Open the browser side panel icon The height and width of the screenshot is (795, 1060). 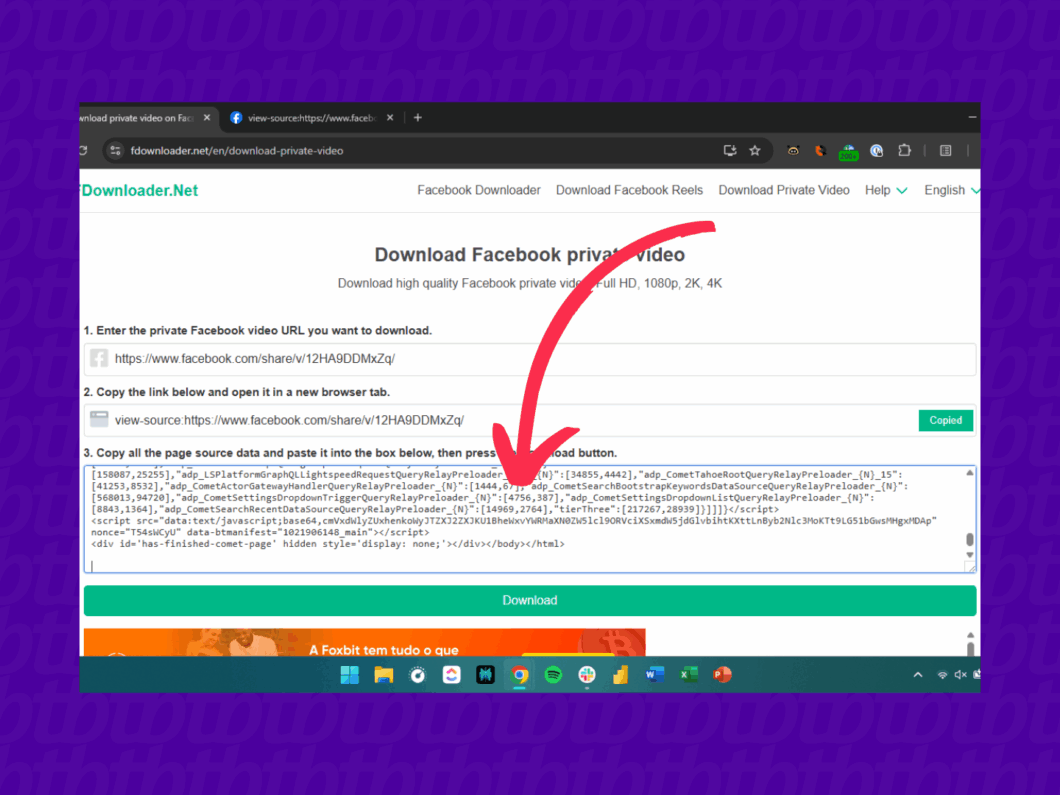[x=946, y=151]
